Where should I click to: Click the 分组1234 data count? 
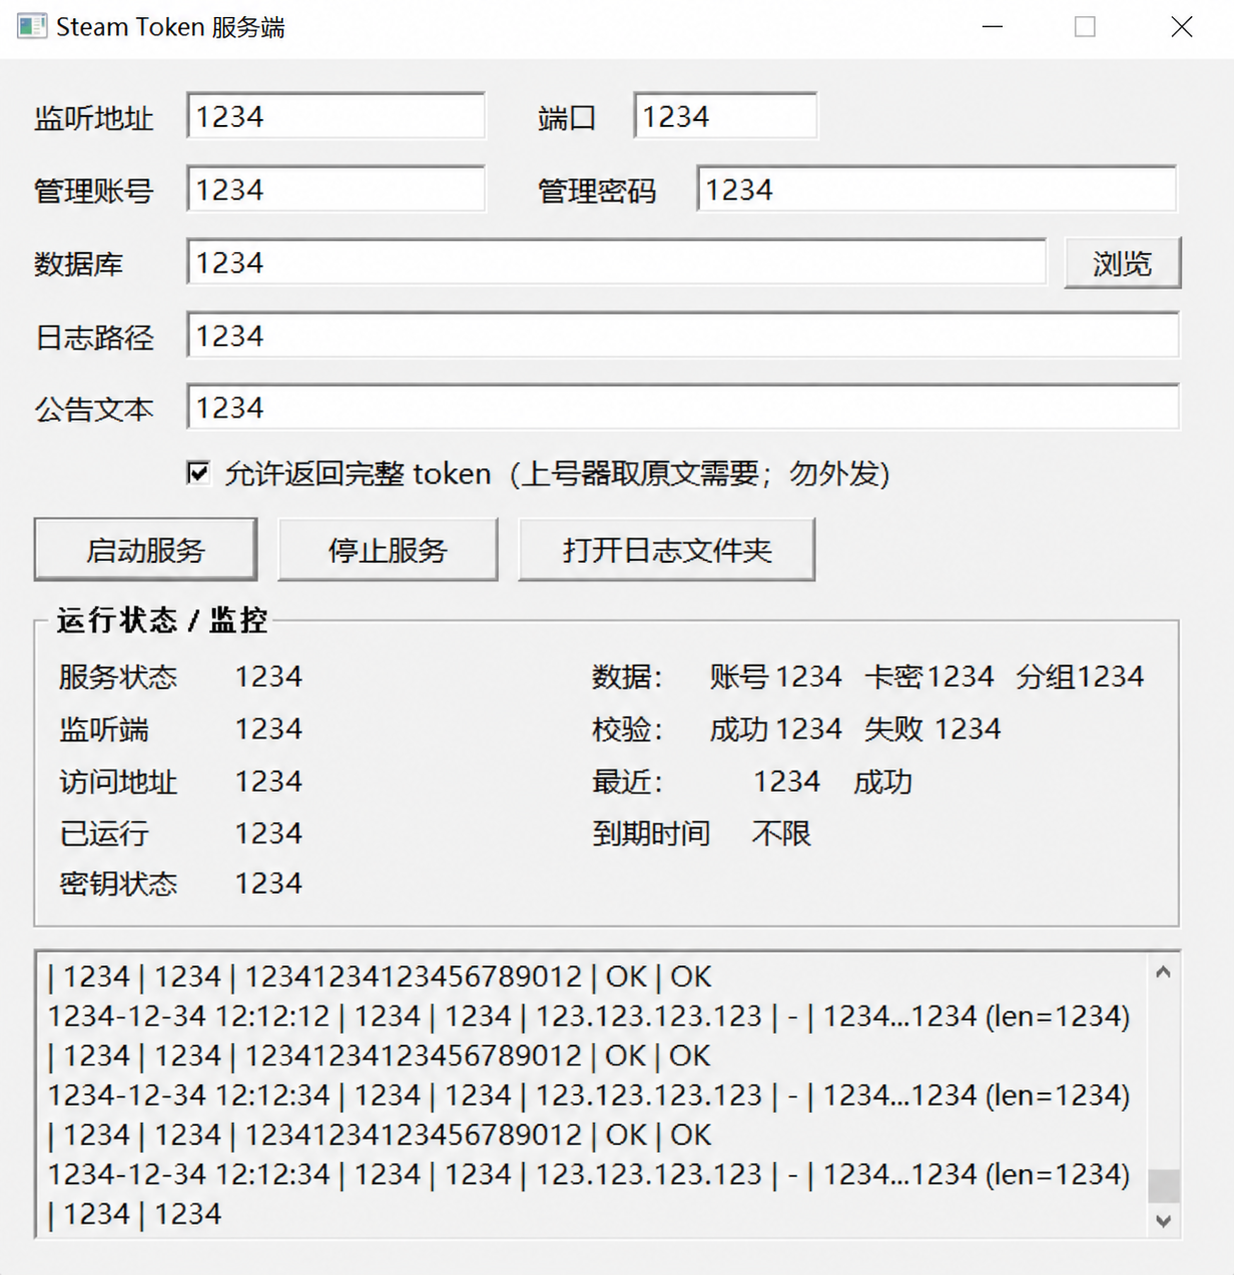pyautogui.click(x=1080, y=677)
